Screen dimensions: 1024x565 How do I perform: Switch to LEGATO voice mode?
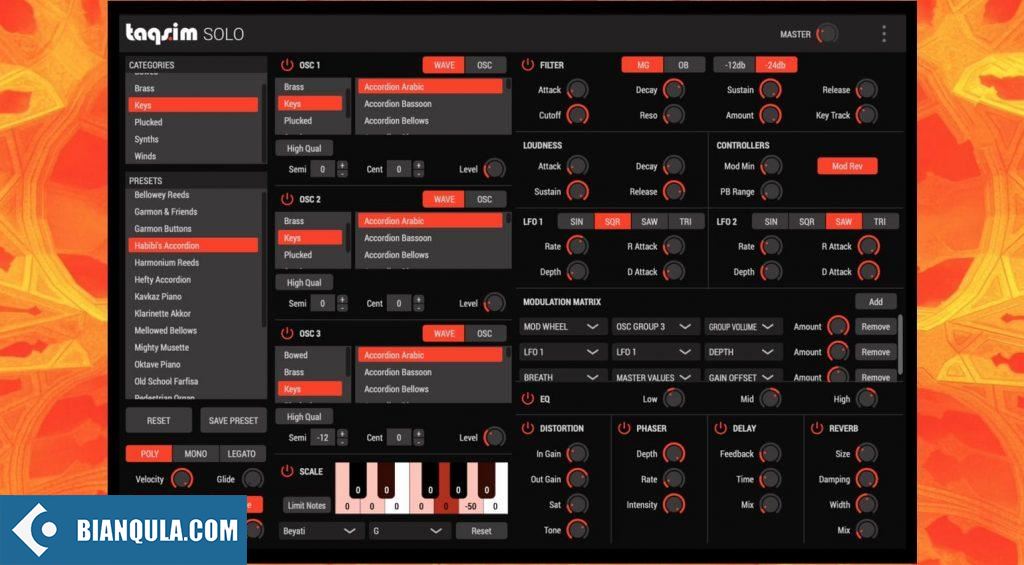click(x=242, y=453)
